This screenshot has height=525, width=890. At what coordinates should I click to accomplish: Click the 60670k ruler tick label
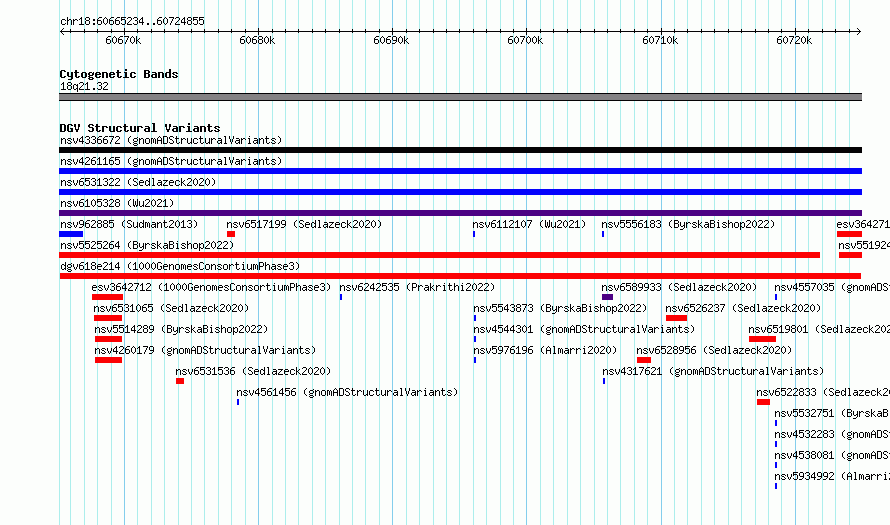click(x=123, y=40)
